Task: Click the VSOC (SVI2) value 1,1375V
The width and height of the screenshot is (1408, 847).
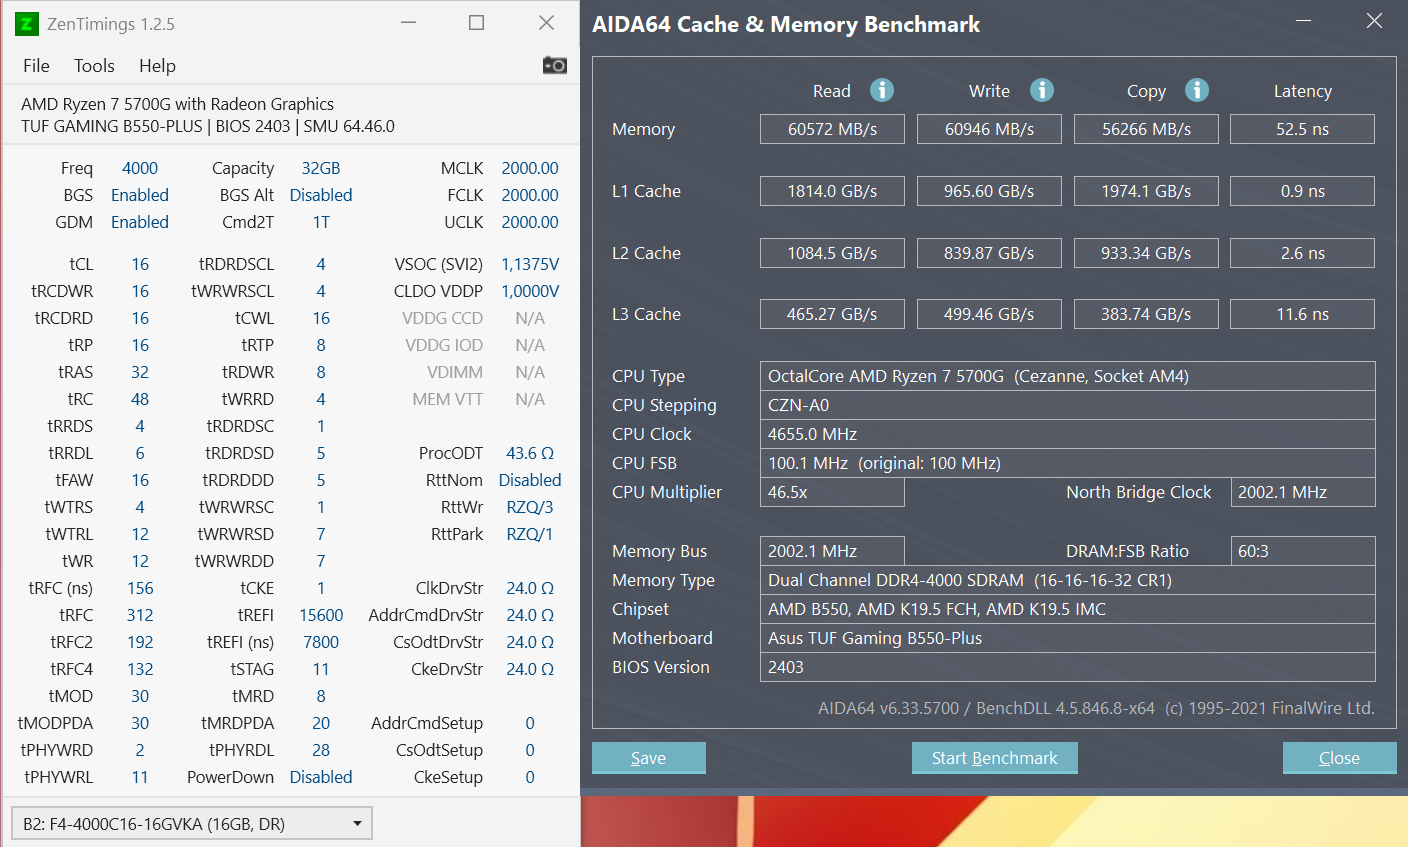Action: [x=530, y=264]
